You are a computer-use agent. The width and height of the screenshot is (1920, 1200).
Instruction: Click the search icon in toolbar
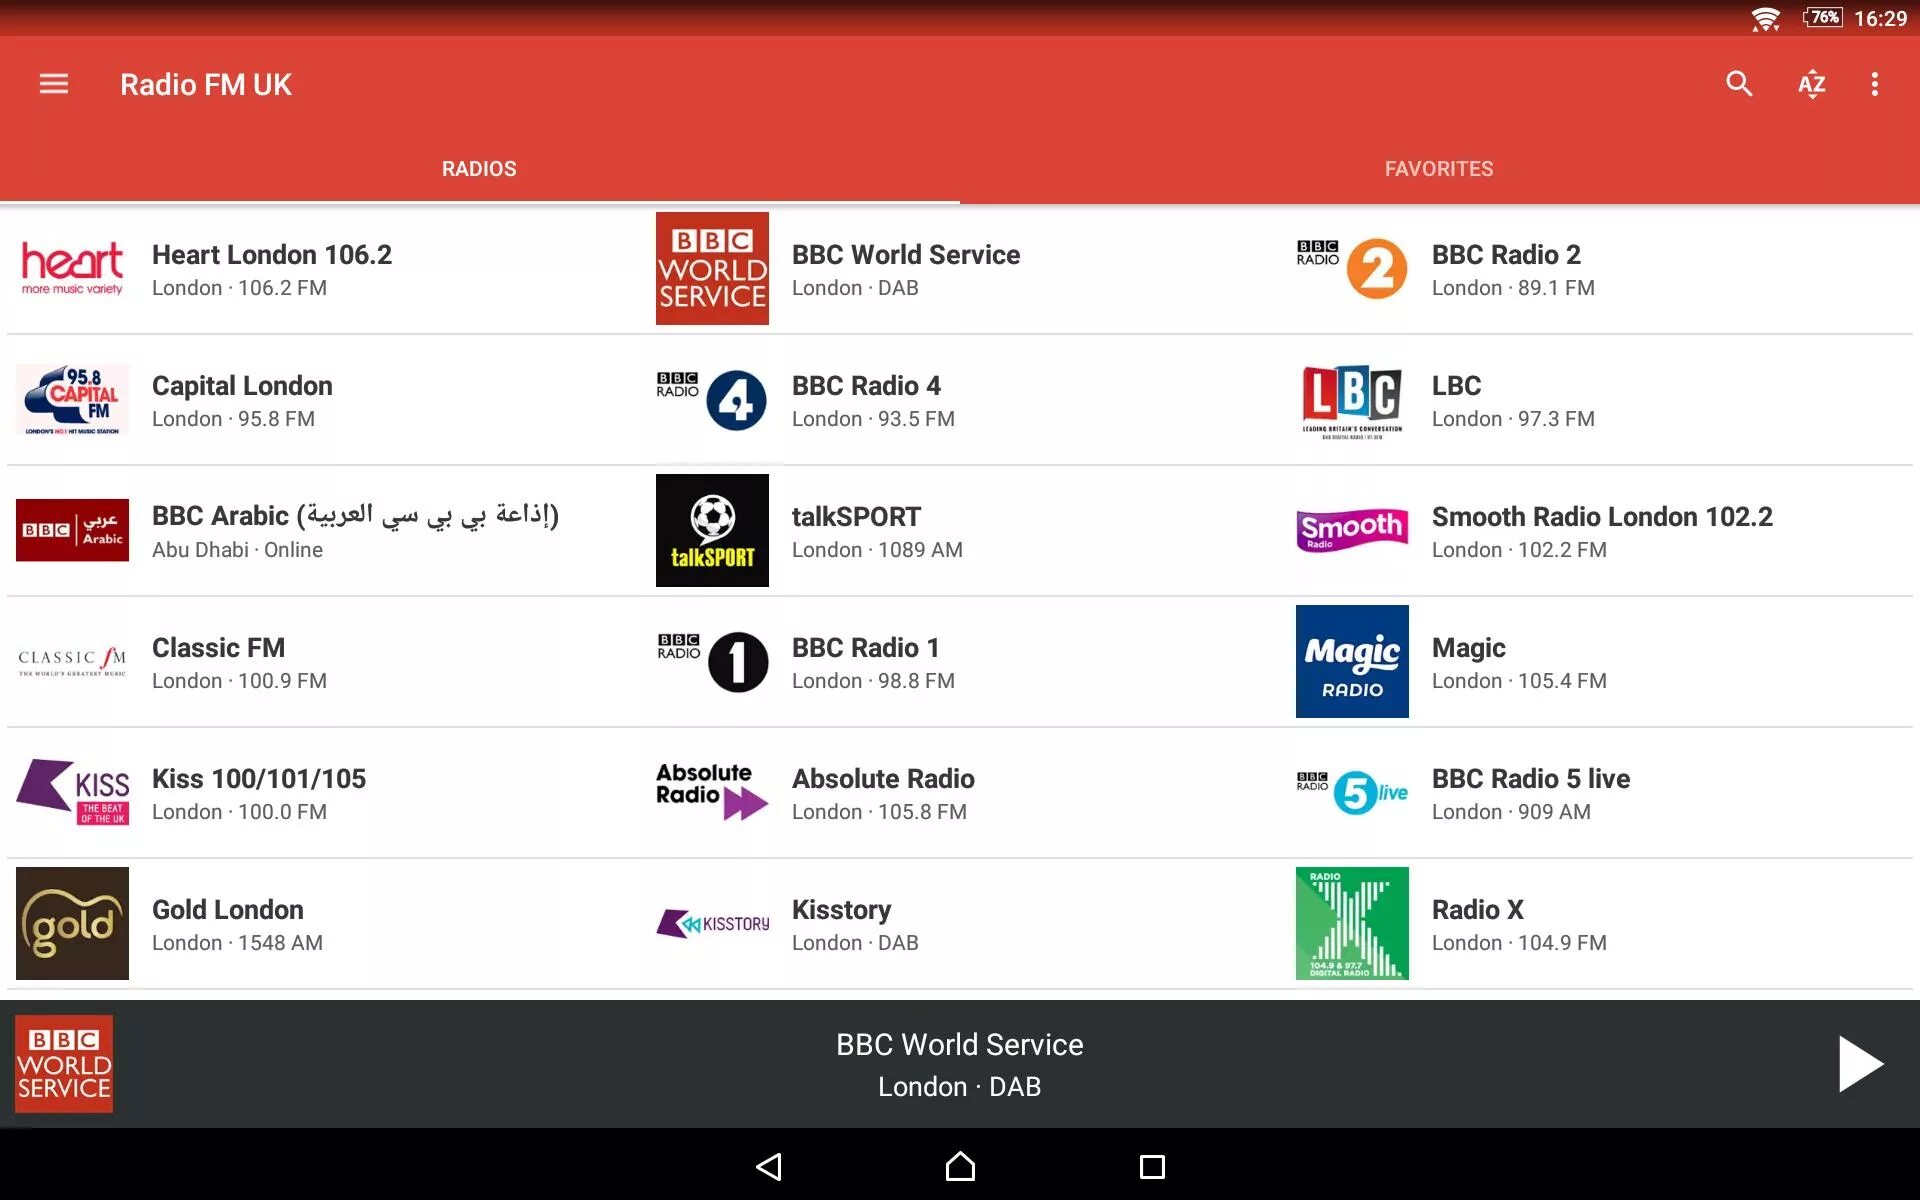point(1740,83)
